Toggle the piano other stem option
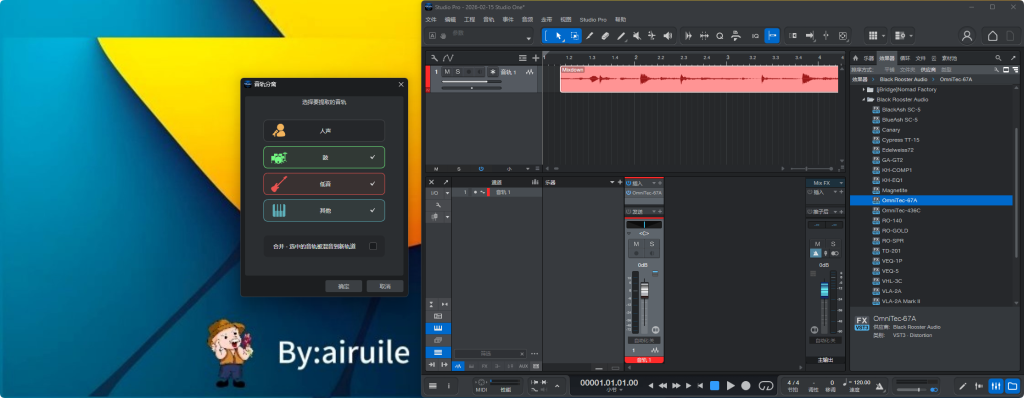Image resolution: width=1024 pixels, height=398 pixels. [324, 210]
